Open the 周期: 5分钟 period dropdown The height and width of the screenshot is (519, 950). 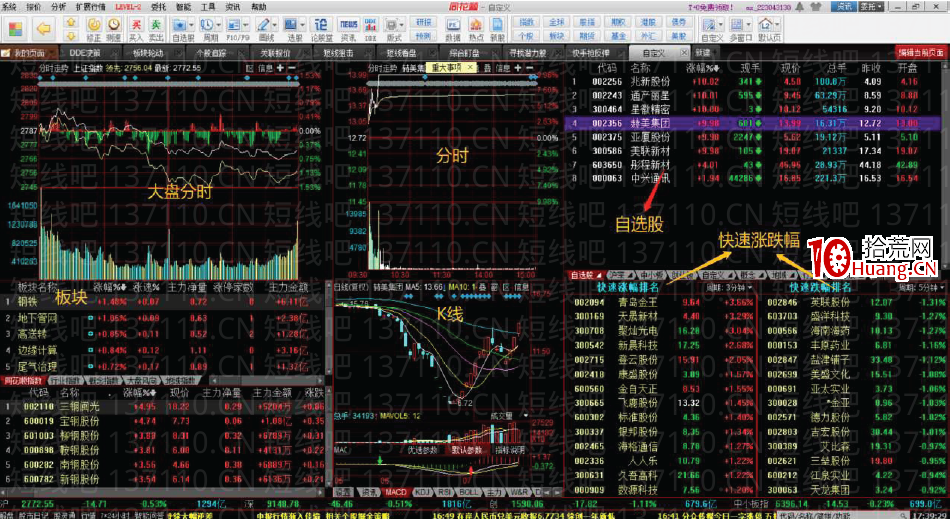(x=924, y=287)
